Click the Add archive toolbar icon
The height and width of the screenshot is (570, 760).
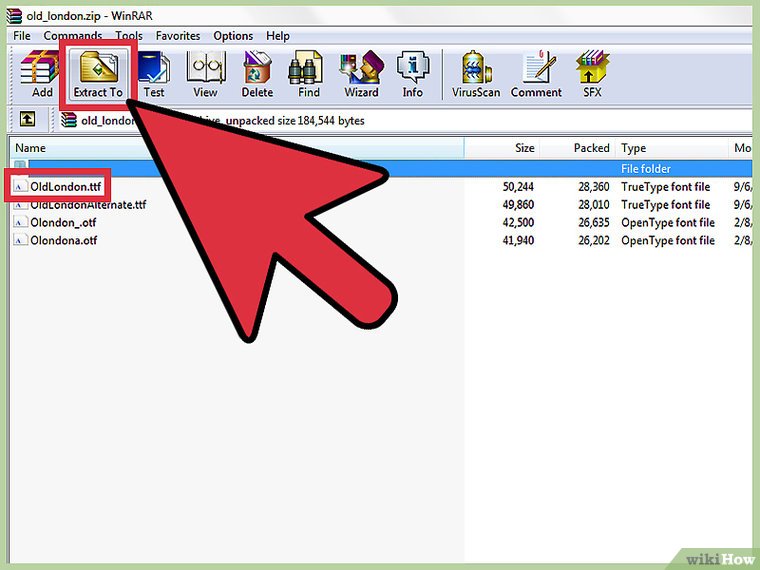[42, 73]
